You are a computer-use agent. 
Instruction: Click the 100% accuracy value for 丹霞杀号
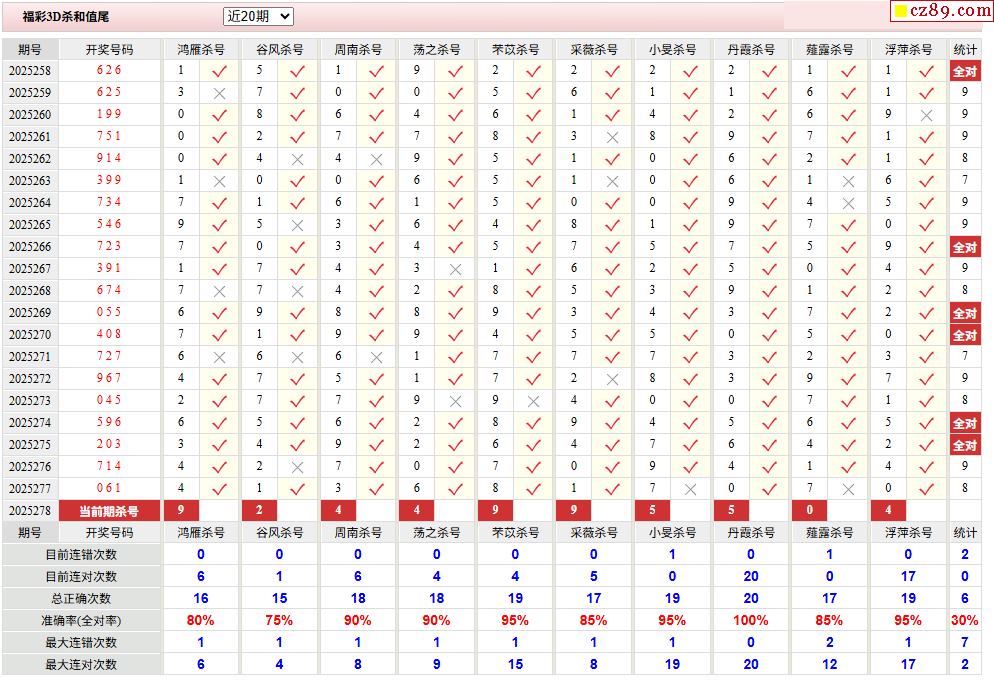click(x=751, y=621)
